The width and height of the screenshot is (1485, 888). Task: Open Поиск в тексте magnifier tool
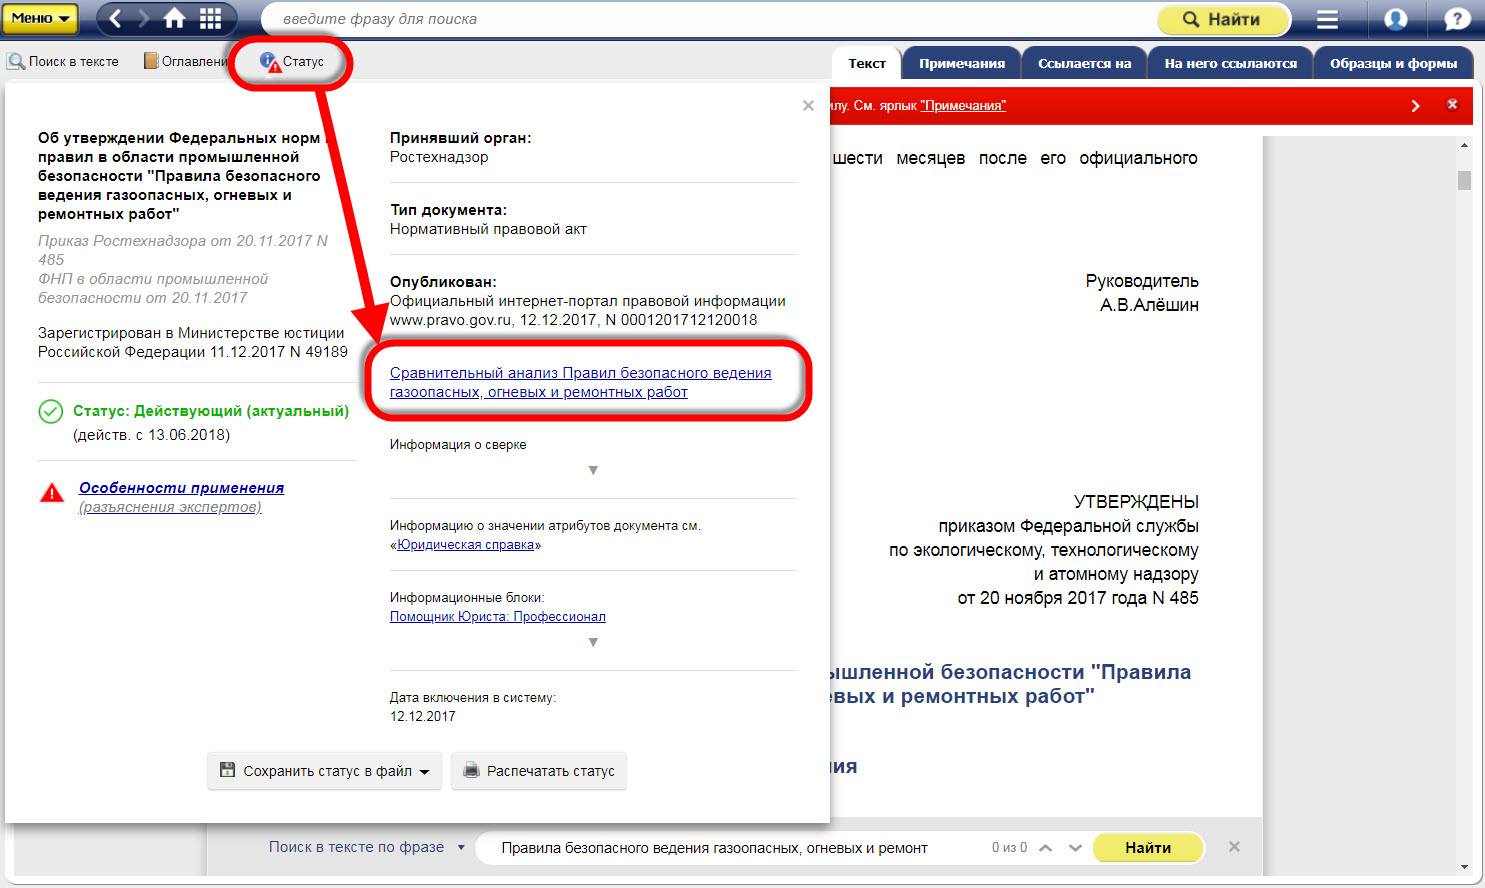point(63,62)
